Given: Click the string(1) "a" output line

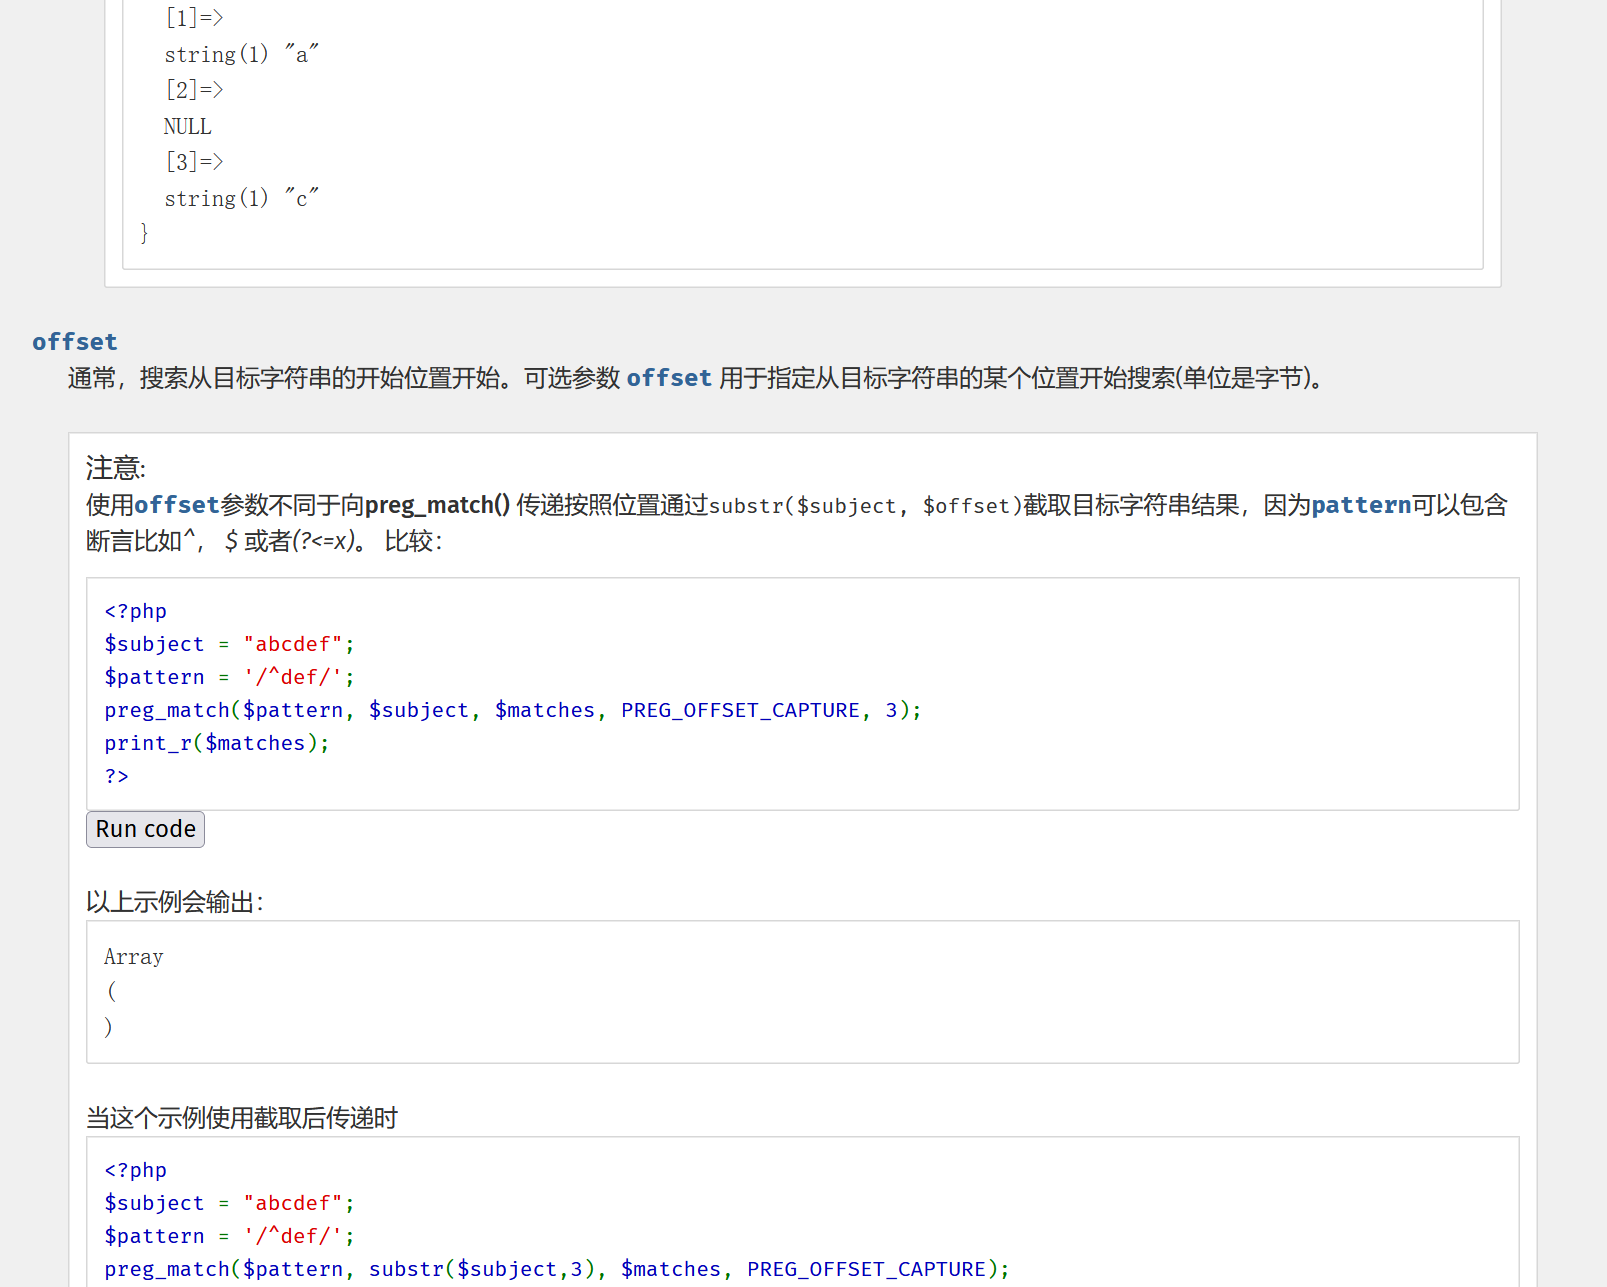Looking at the screenshot, I should coord(241,54).
